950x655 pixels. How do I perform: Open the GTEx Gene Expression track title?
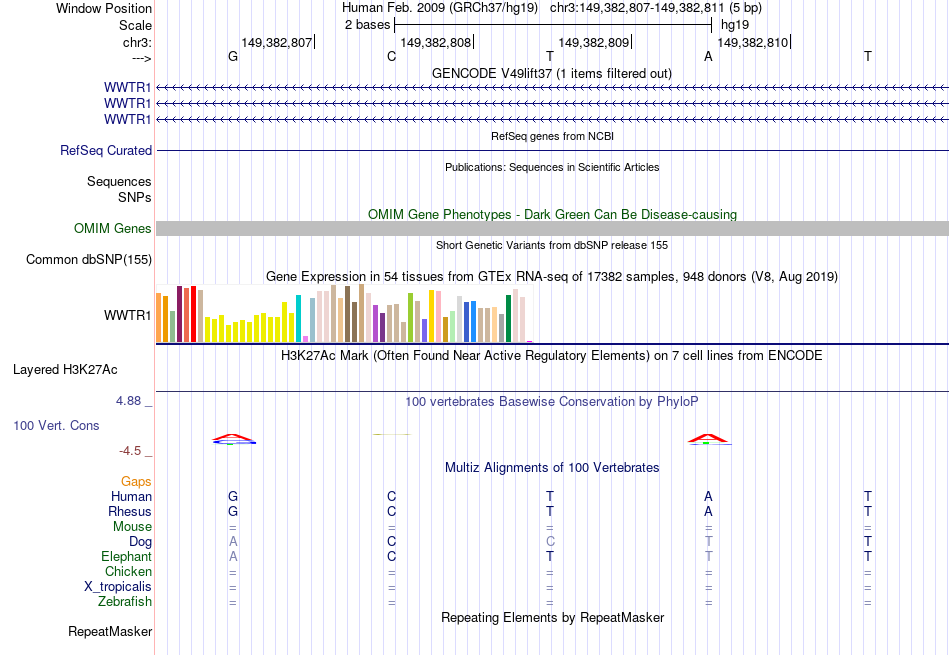point(552,276)
